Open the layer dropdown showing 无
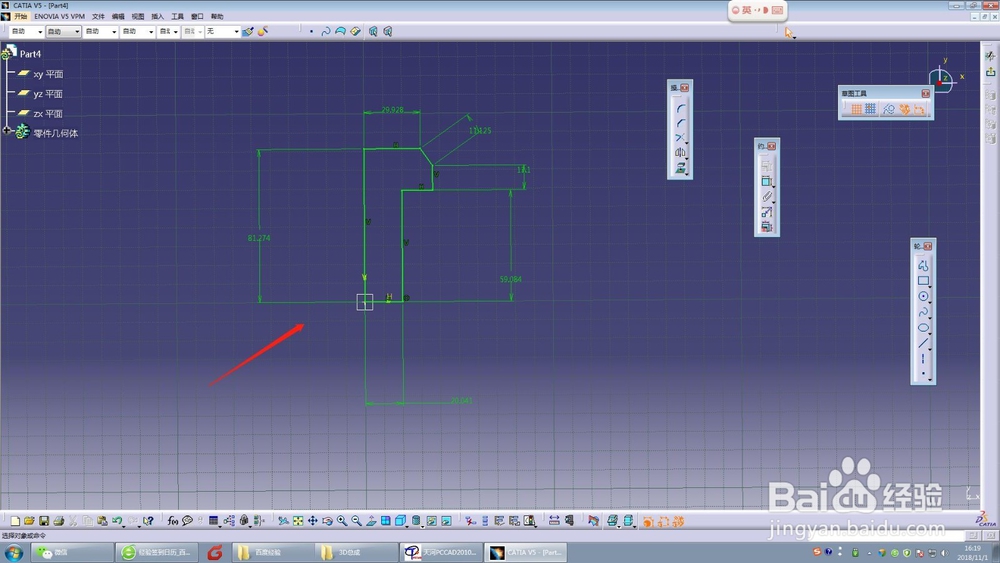1000x563 pixels. click(223, 31)
